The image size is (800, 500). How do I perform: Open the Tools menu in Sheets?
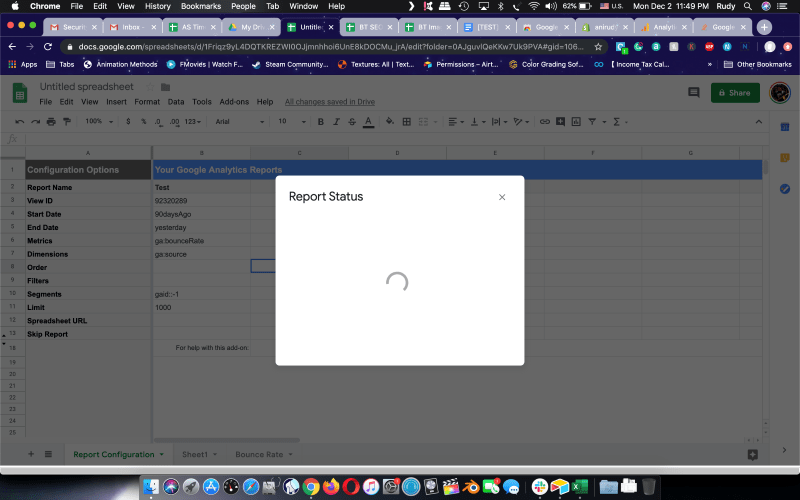[x=202, y=102]
